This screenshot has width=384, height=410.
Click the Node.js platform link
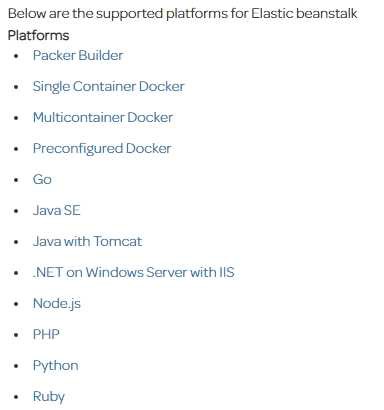click(57, 304)
